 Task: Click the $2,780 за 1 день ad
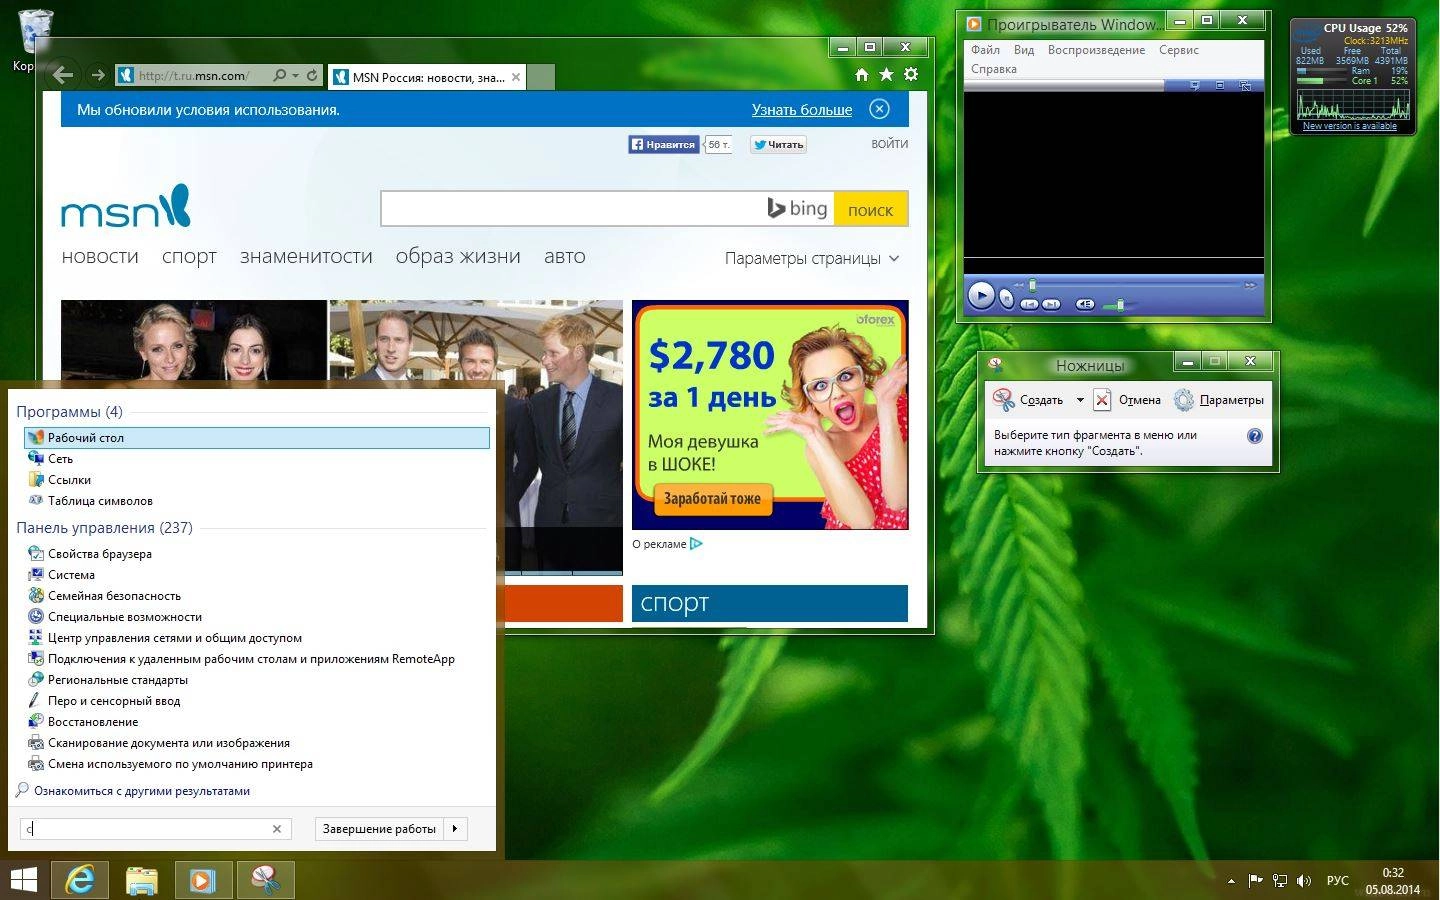pos(770,415)
